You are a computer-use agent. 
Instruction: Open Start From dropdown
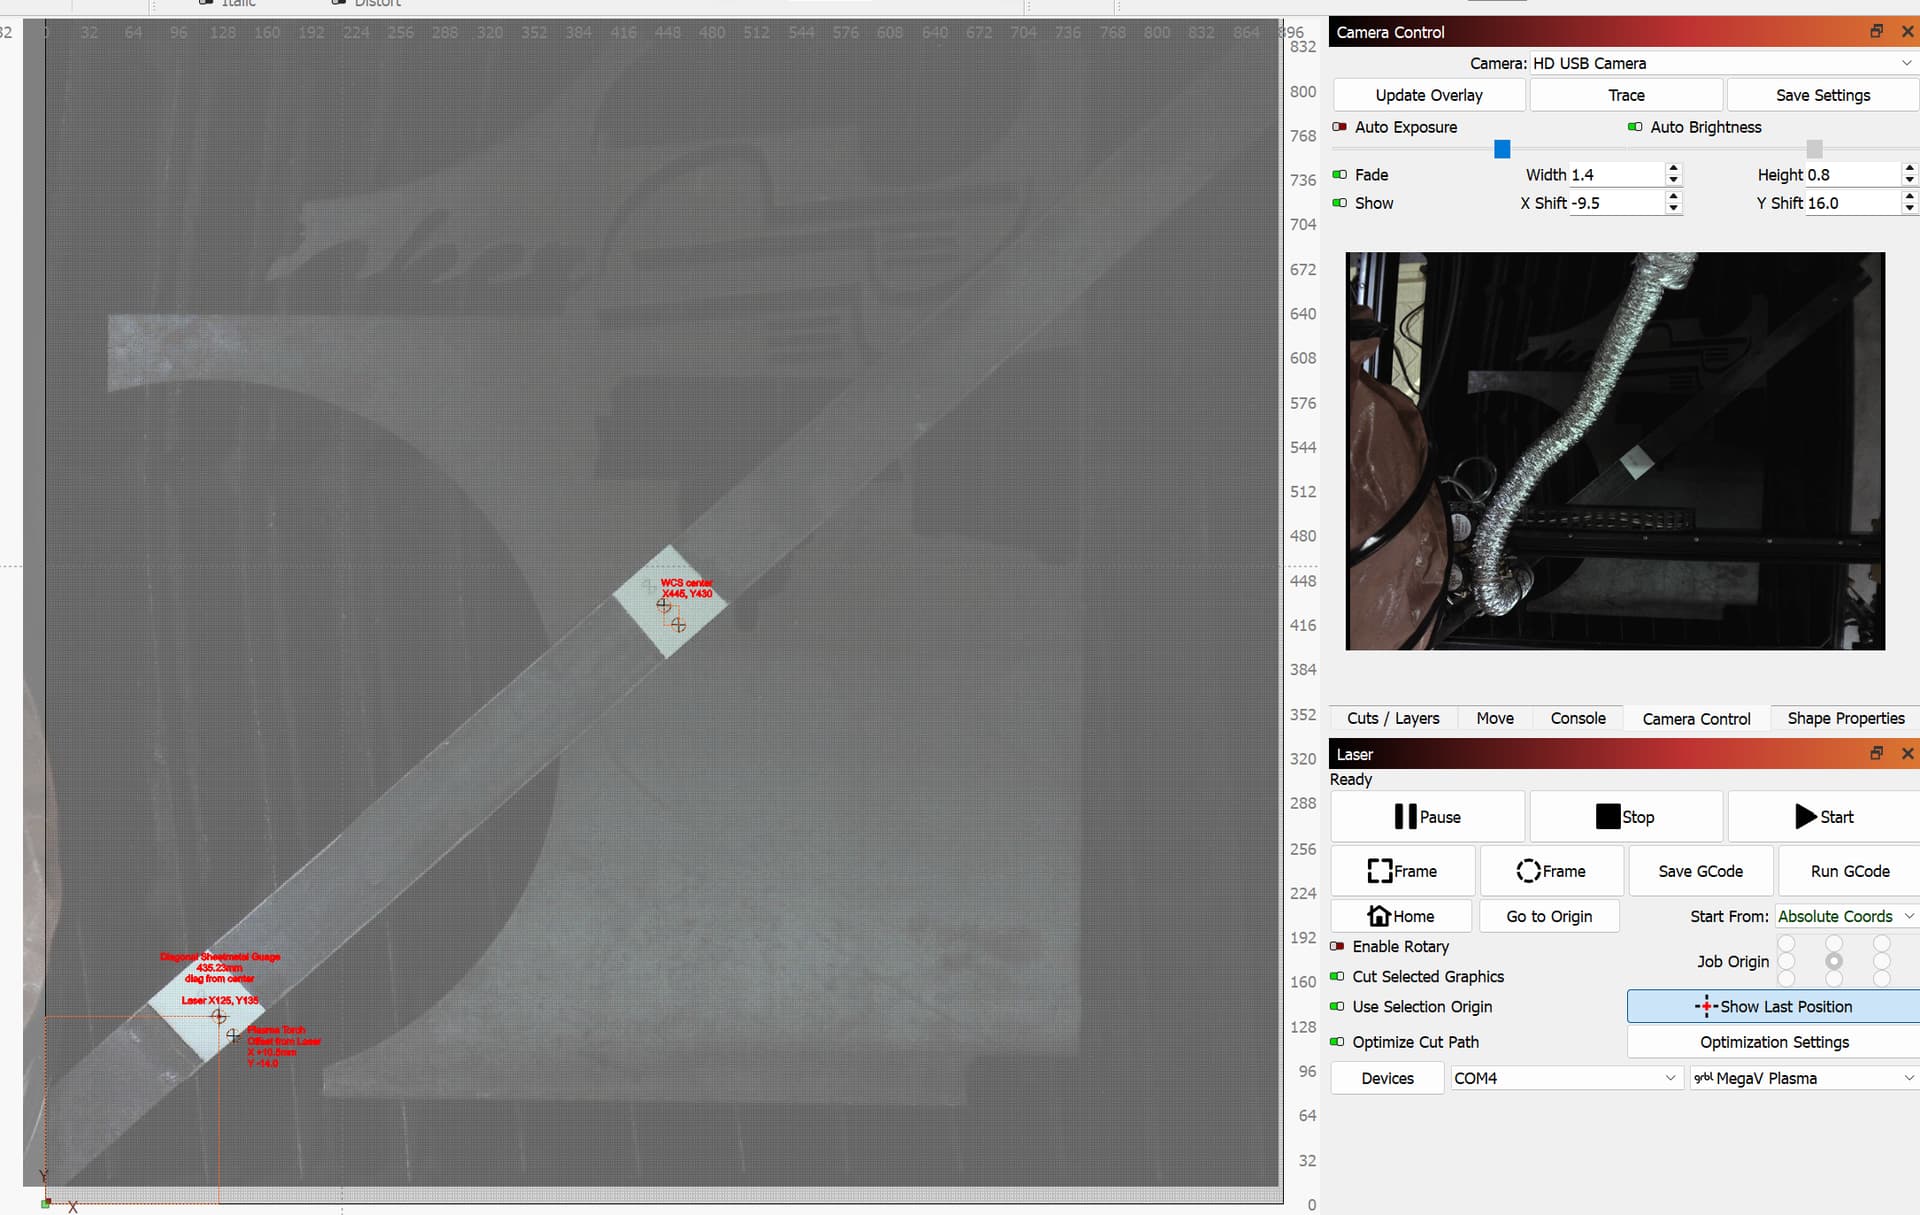(x=1846, y=916)
